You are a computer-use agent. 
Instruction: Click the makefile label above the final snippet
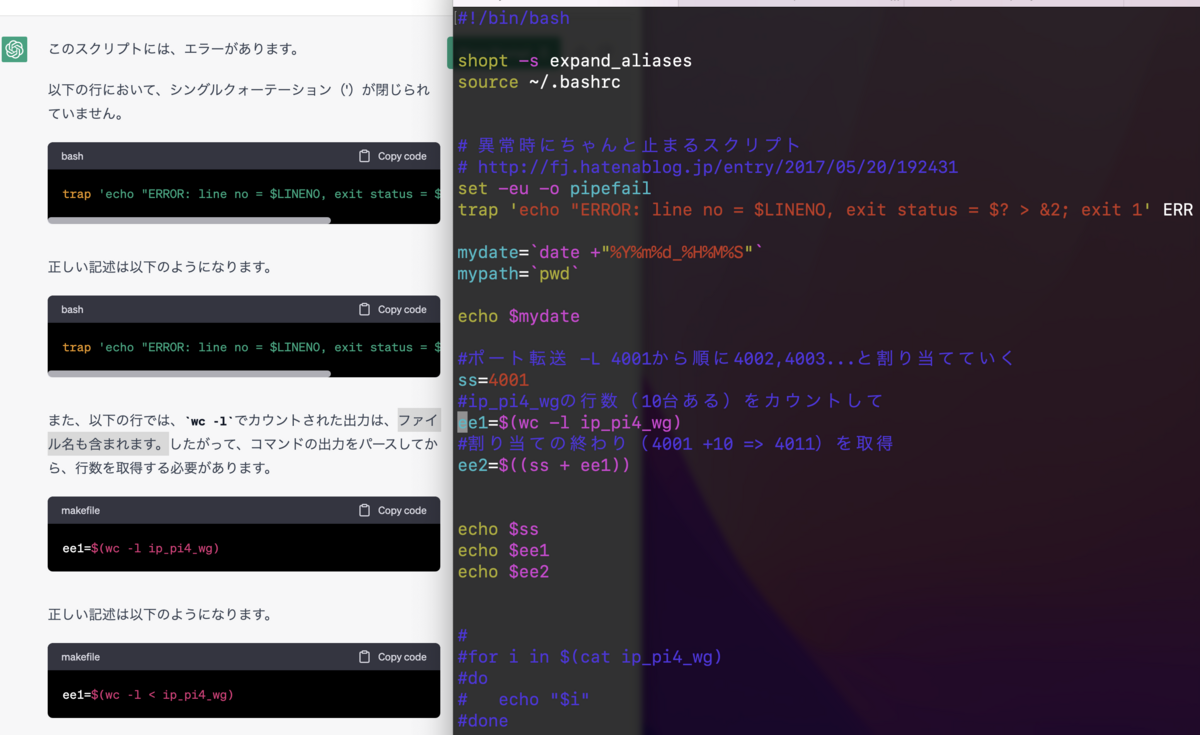[x=78, y=657]
